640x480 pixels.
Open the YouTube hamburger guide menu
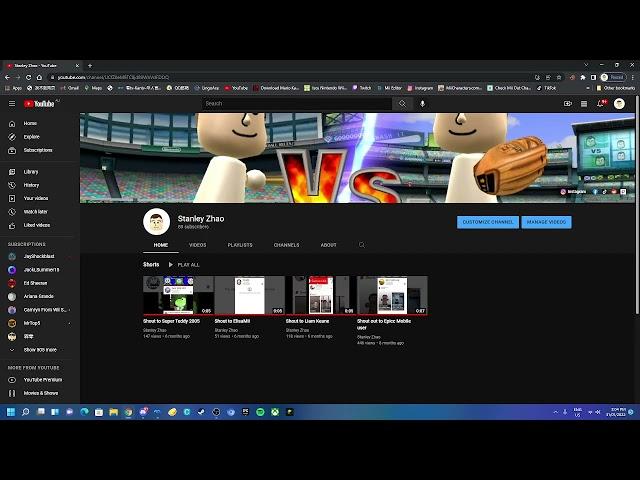click(12, 104)
